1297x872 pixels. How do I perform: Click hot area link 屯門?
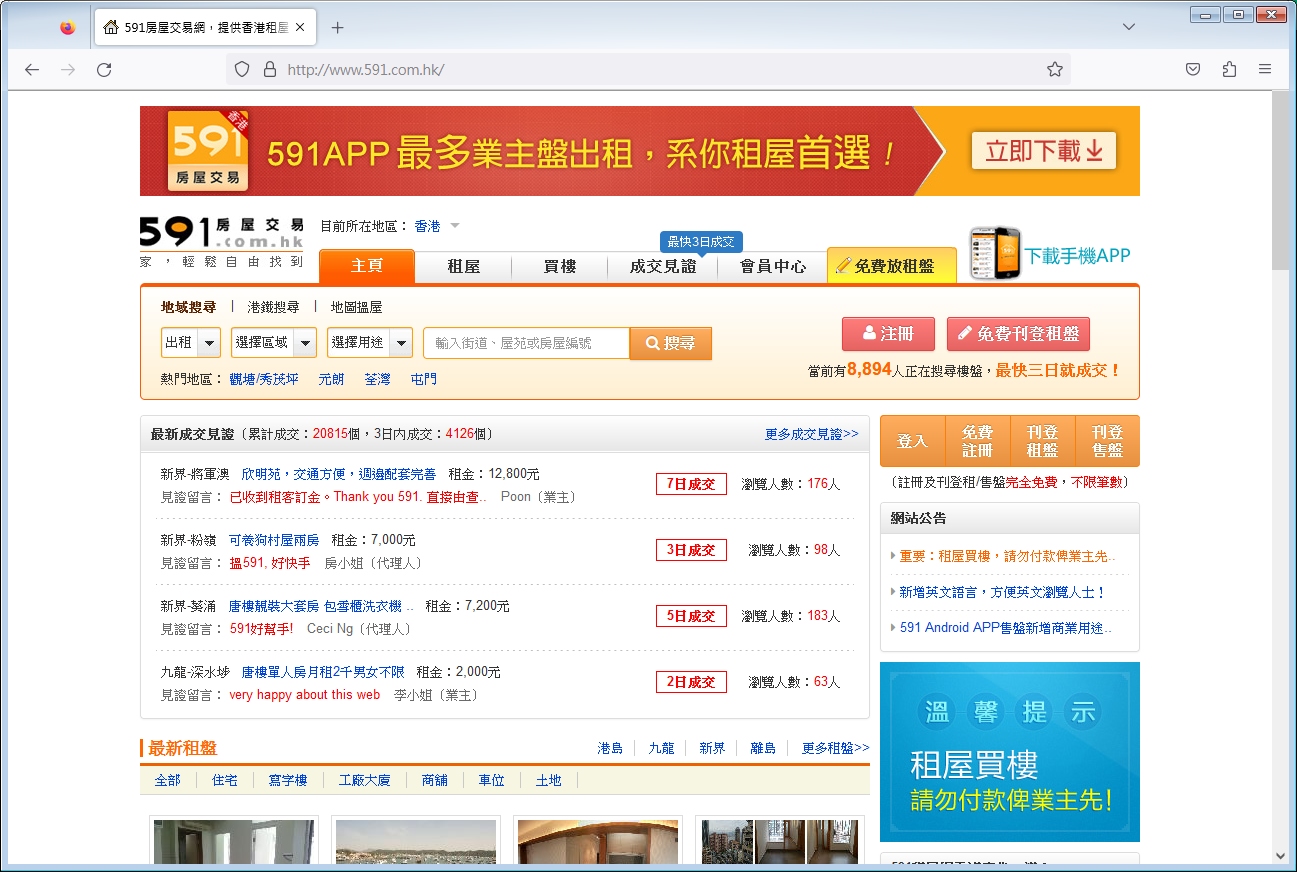(x=423, y=379)
